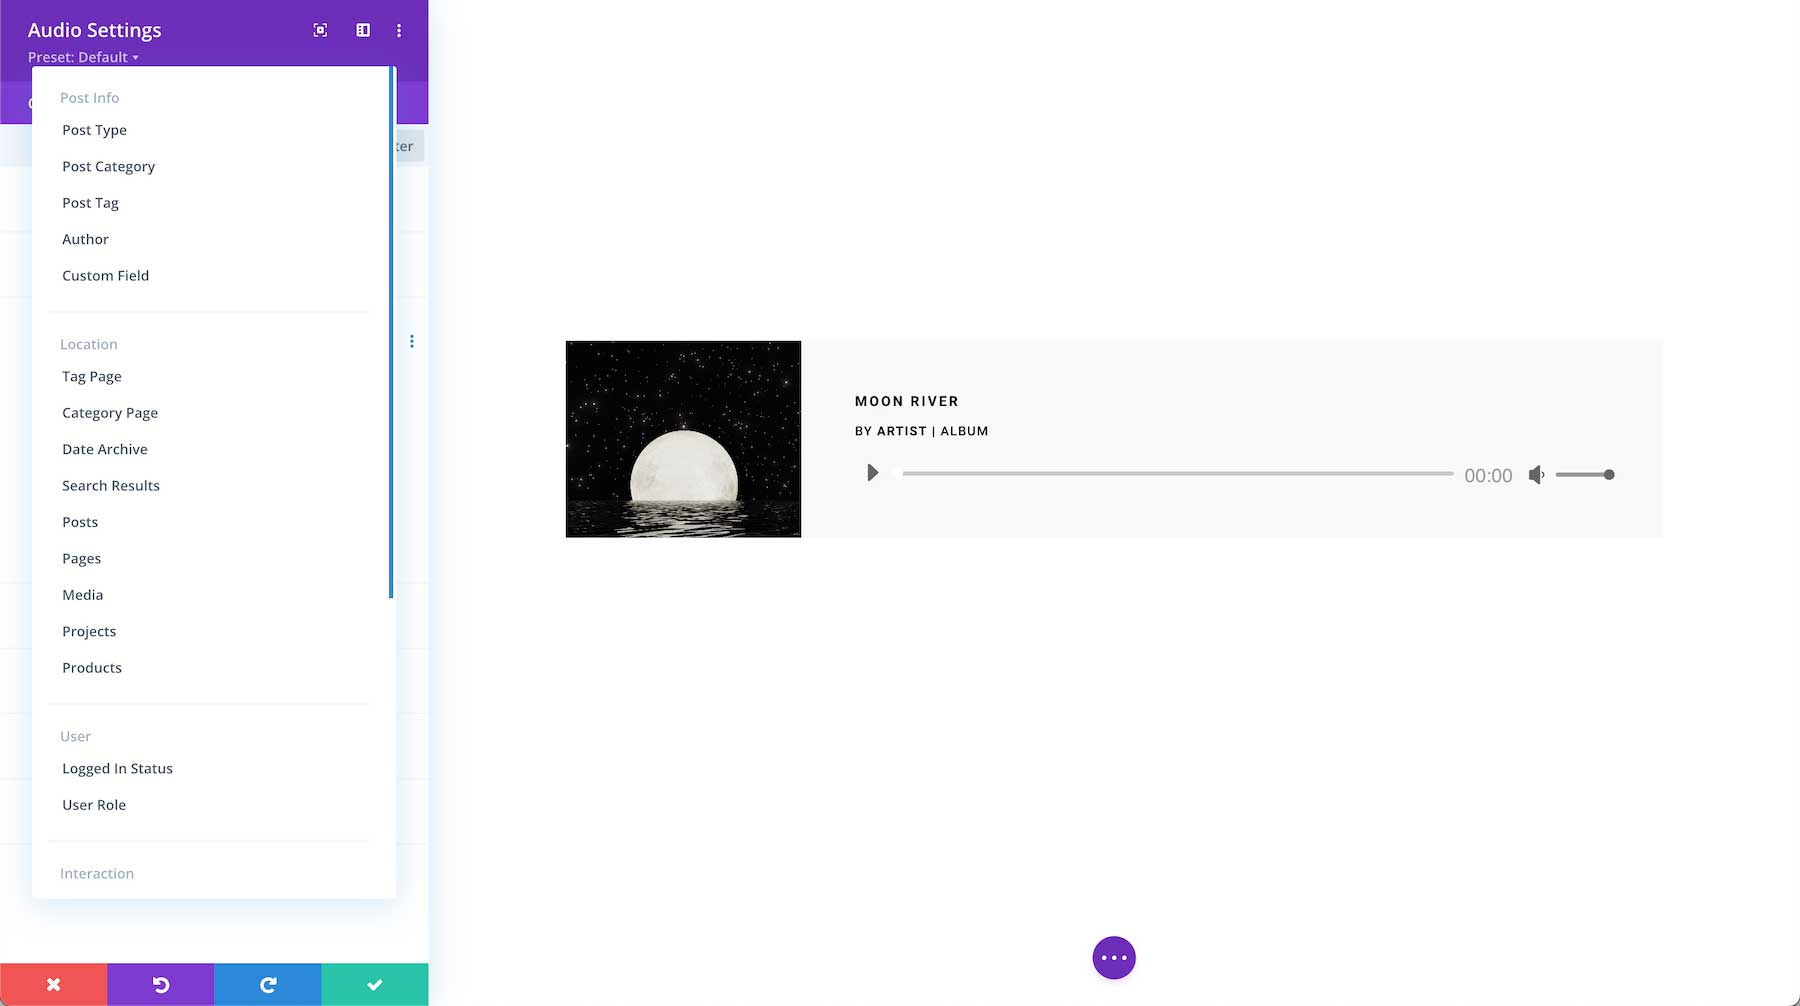Choose Logged In Status under User section
The height and width of the screenshot is (1006, 1800).
pyautogui.click(x=117, y=768)
